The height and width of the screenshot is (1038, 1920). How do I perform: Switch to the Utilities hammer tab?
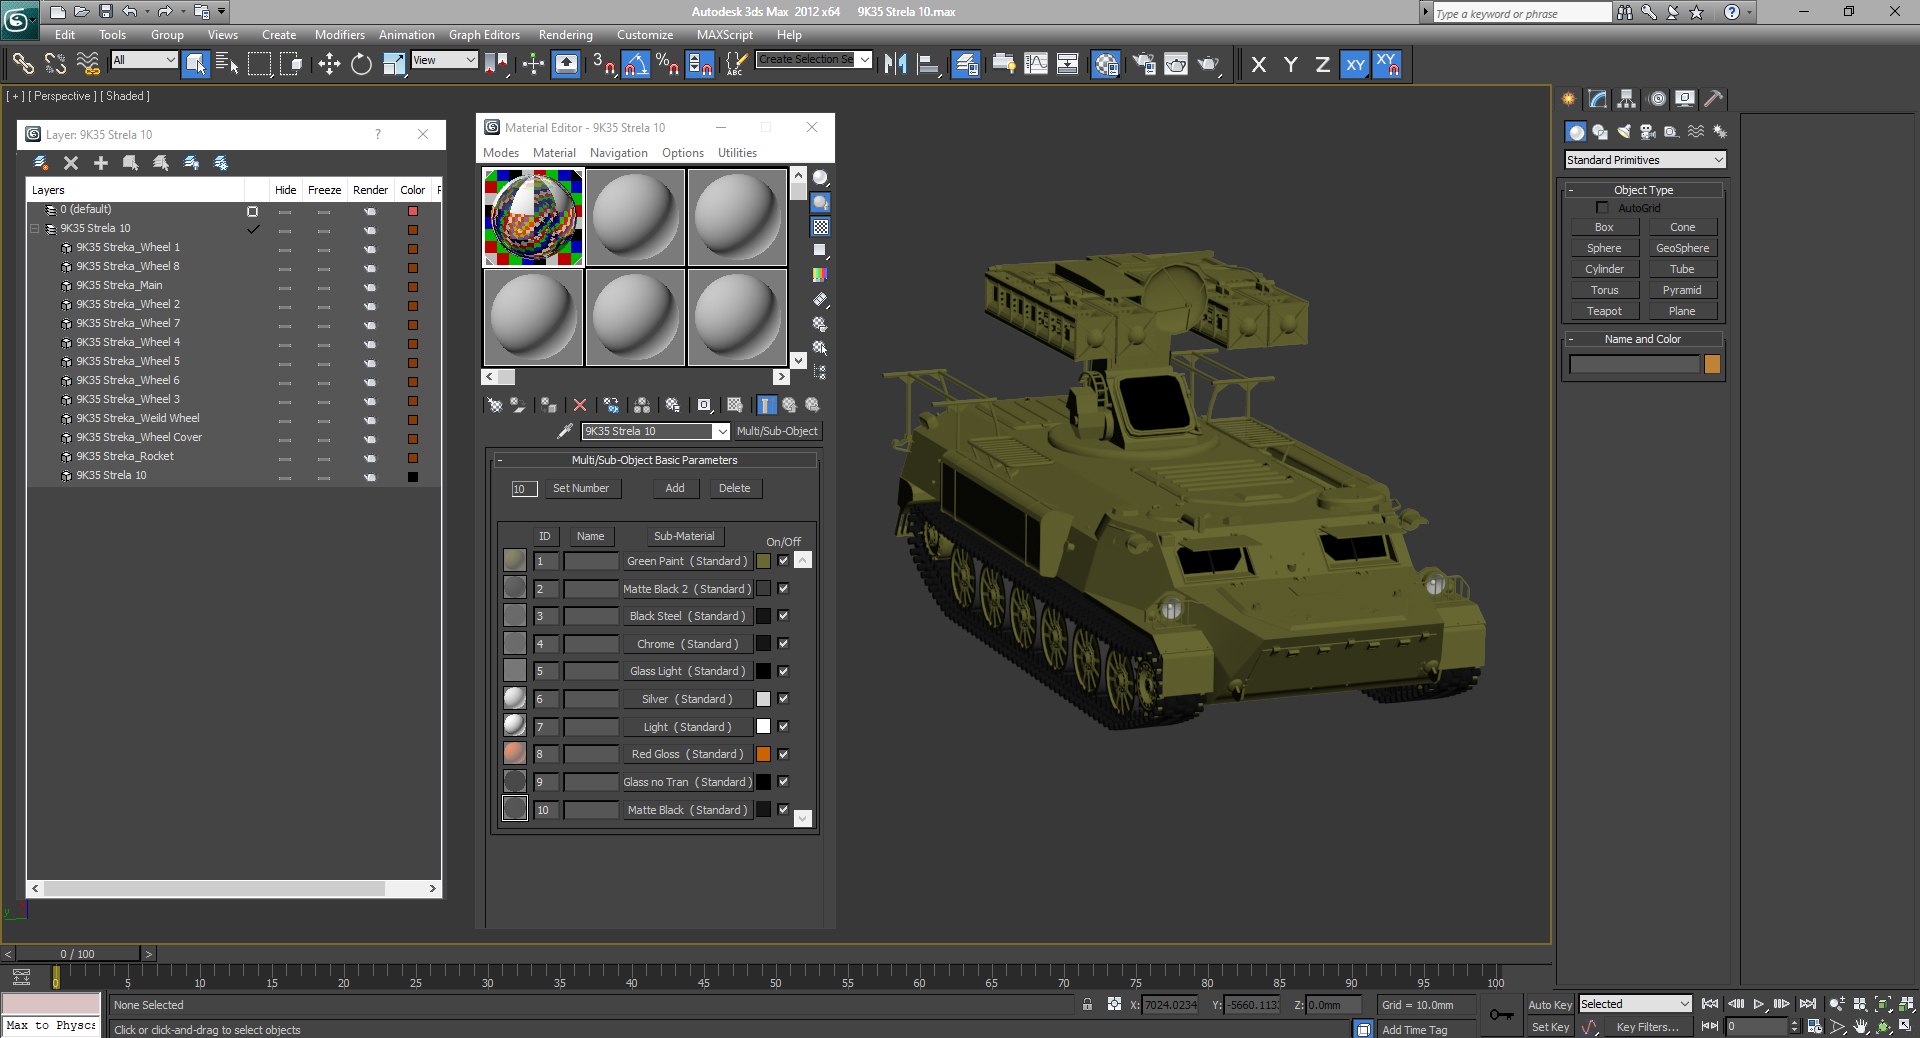(x=1714, y=98)
